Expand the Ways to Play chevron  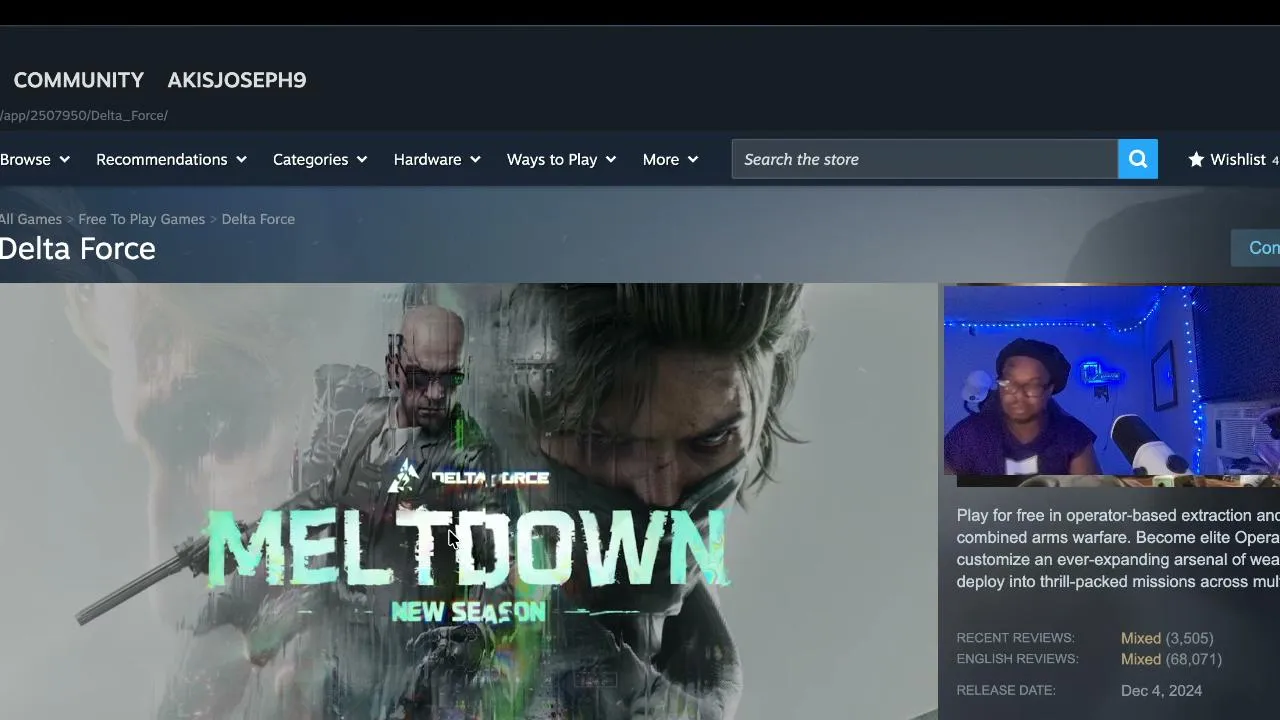(x=611, y=159)
